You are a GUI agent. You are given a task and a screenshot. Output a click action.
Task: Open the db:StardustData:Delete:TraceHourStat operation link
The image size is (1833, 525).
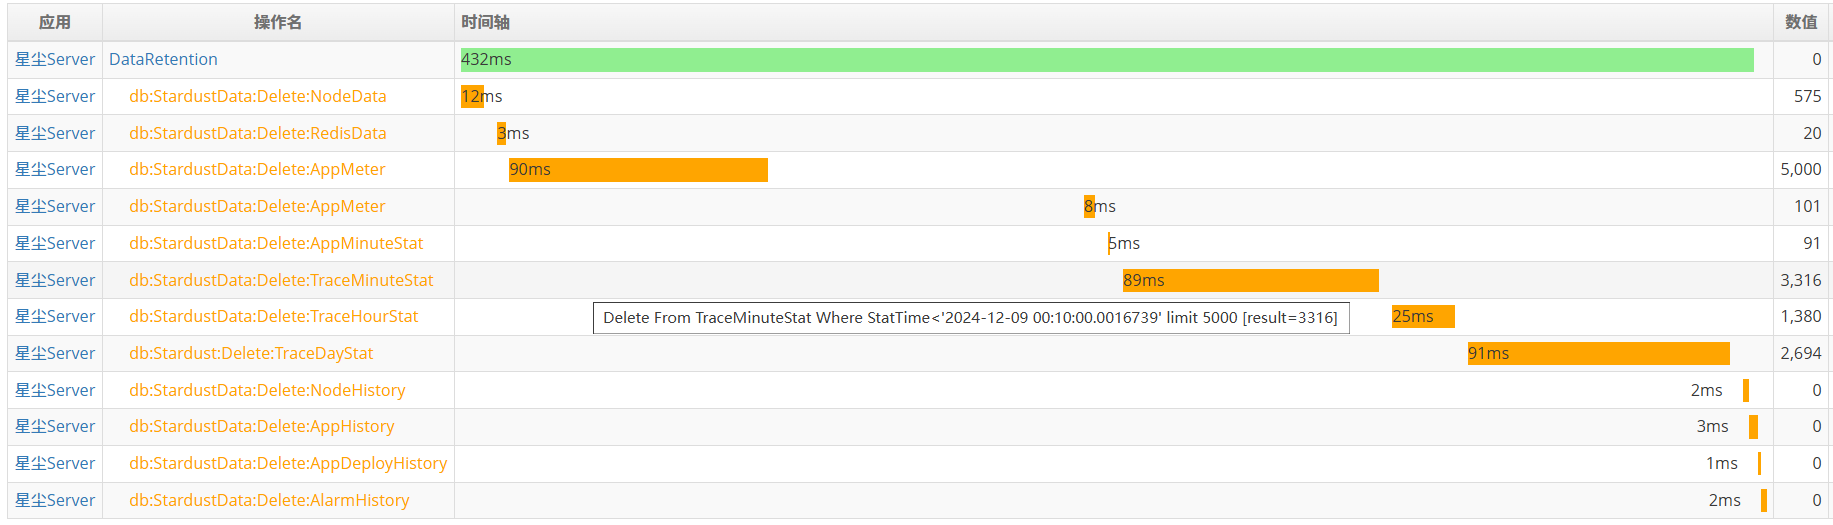coord(273,316)
